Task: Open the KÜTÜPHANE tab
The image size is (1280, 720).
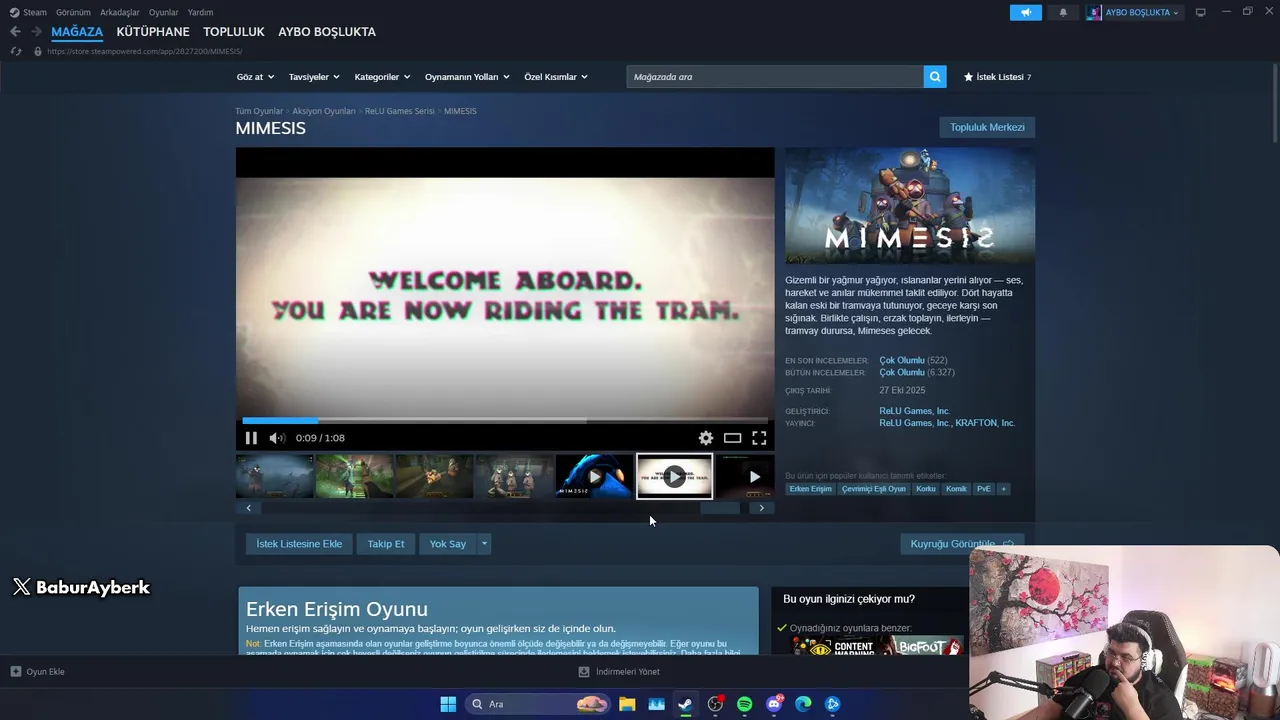Action: point(153,32)
